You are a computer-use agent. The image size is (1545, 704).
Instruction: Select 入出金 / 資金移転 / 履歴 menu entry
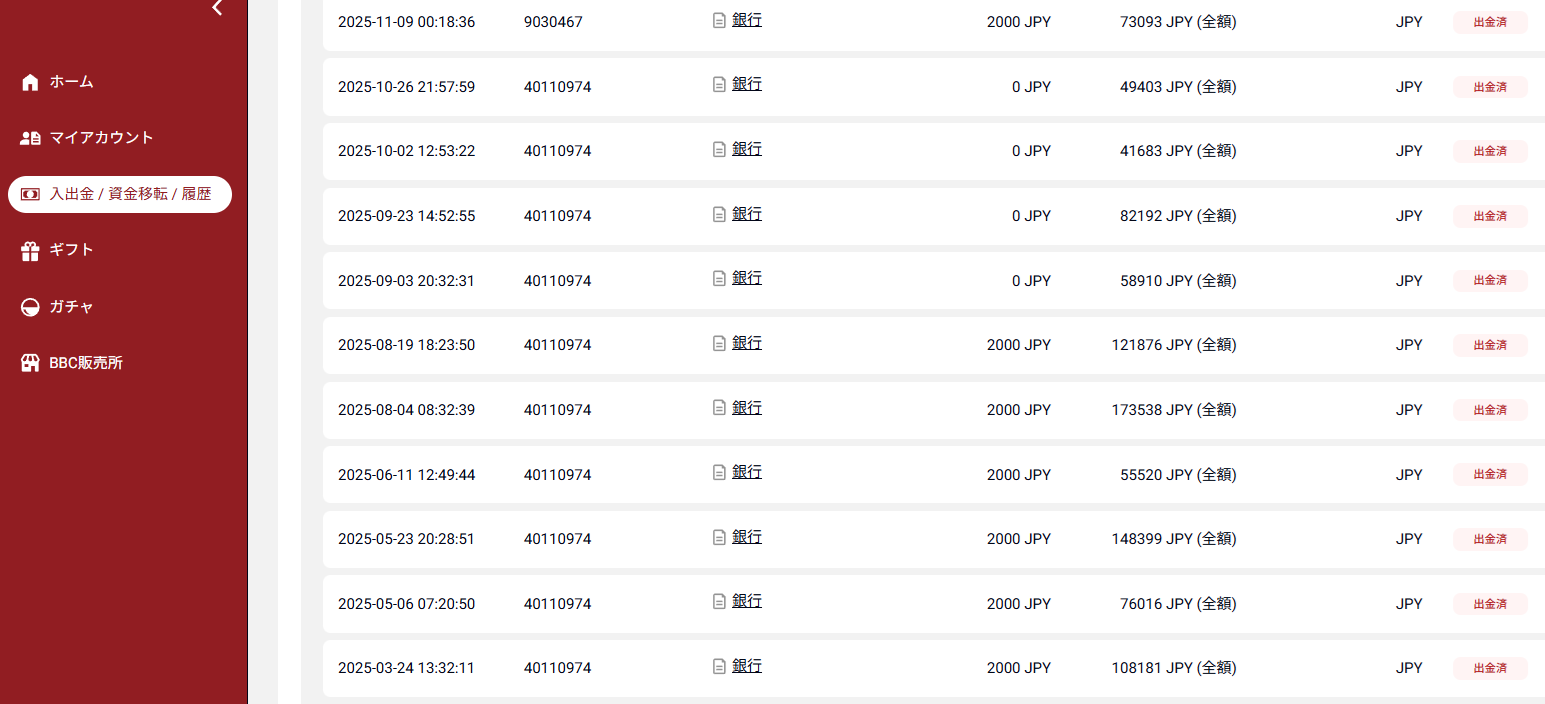click(x=130, y=194)
